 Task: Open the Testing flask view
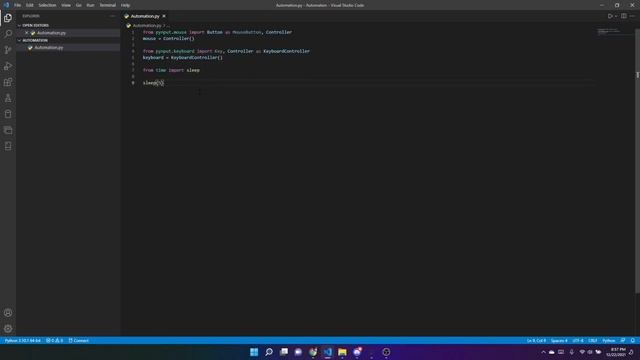[x=8, y=98]
